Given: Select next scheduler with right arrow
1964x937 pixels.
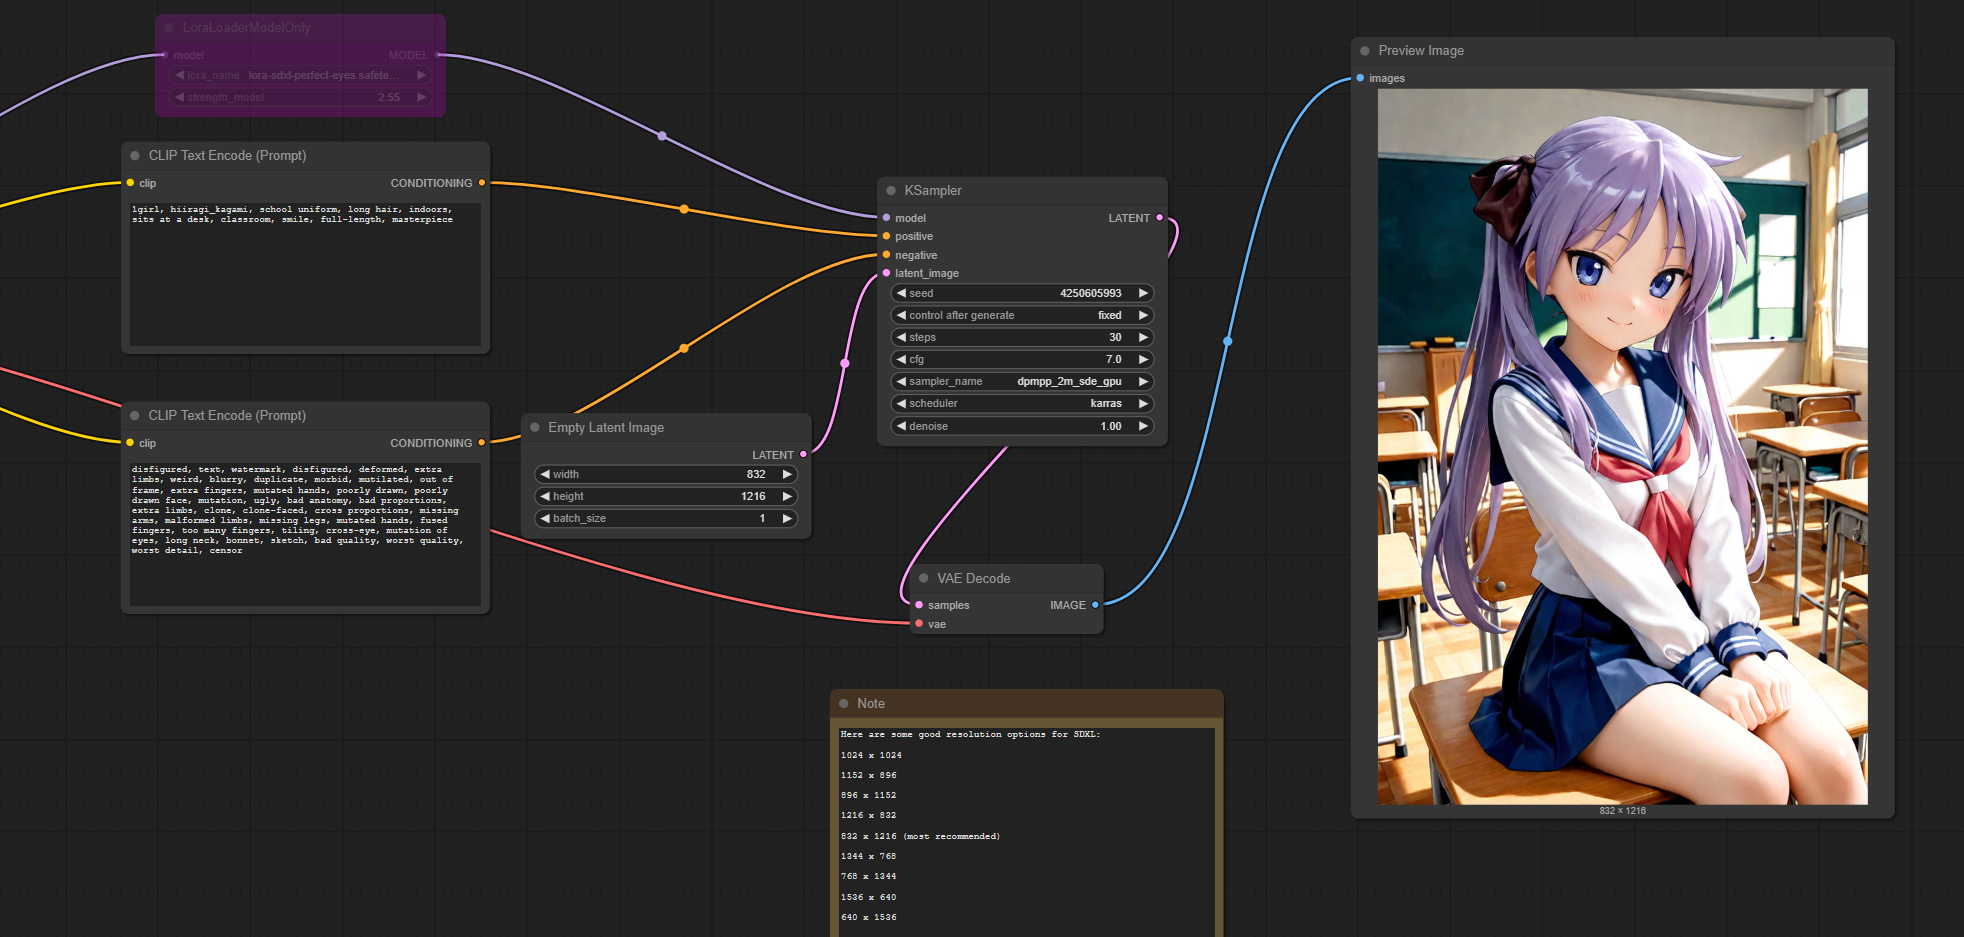Looking at the screenshot, I should pyautogui.click(x=1143, y=403).
